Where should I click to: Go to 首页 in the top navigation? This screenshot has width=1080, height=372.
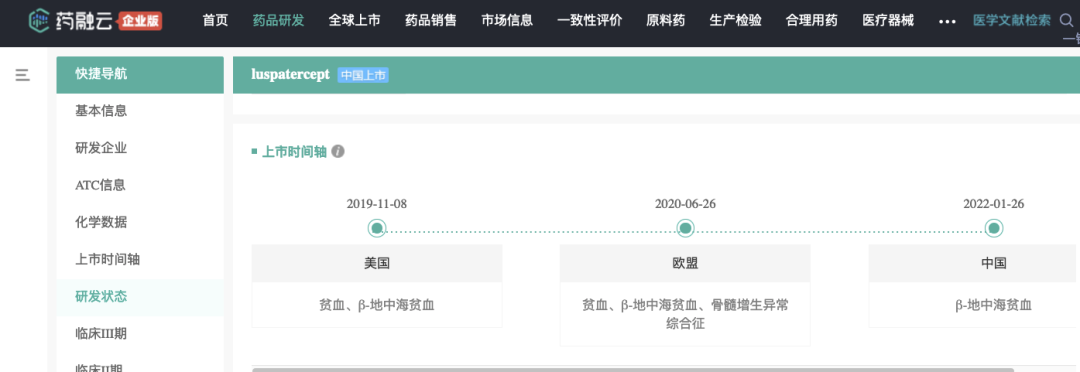point(216,21)
